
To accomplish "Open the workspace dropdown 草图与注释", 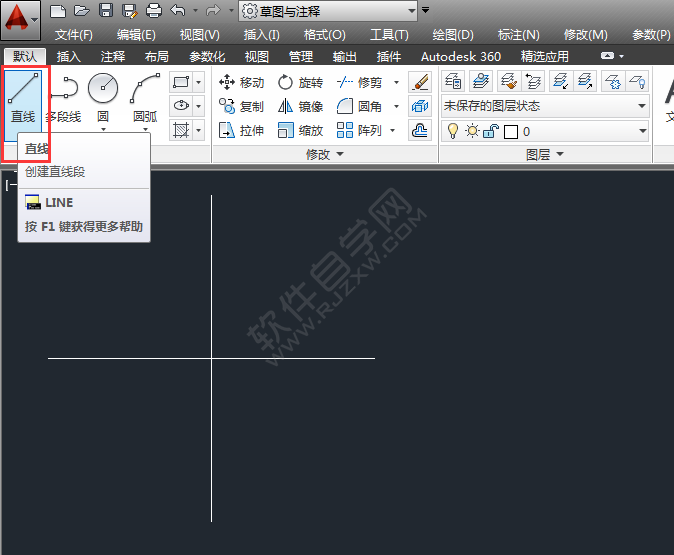I will 328,11.
